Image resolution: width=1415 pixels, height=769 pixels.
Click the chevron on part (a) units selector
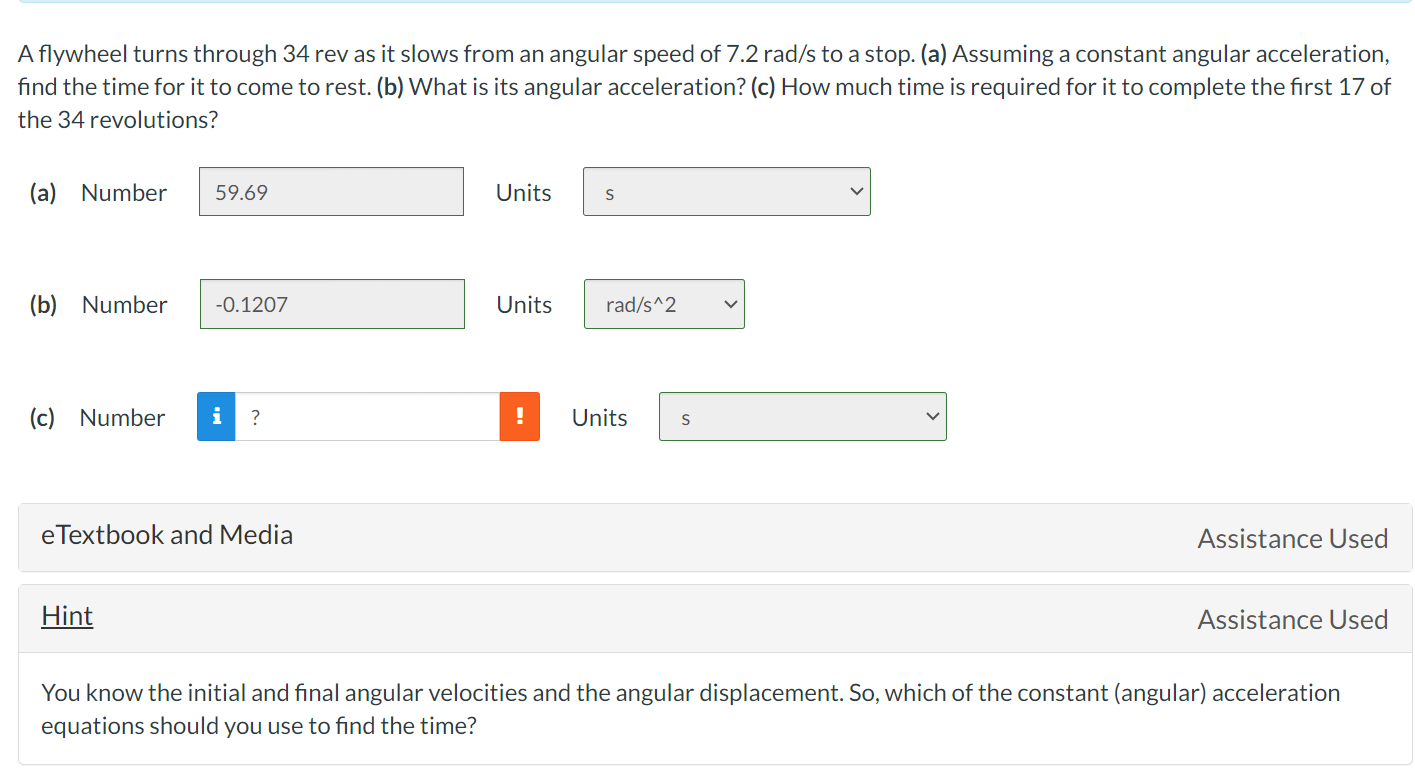click(x=855, y=191)
